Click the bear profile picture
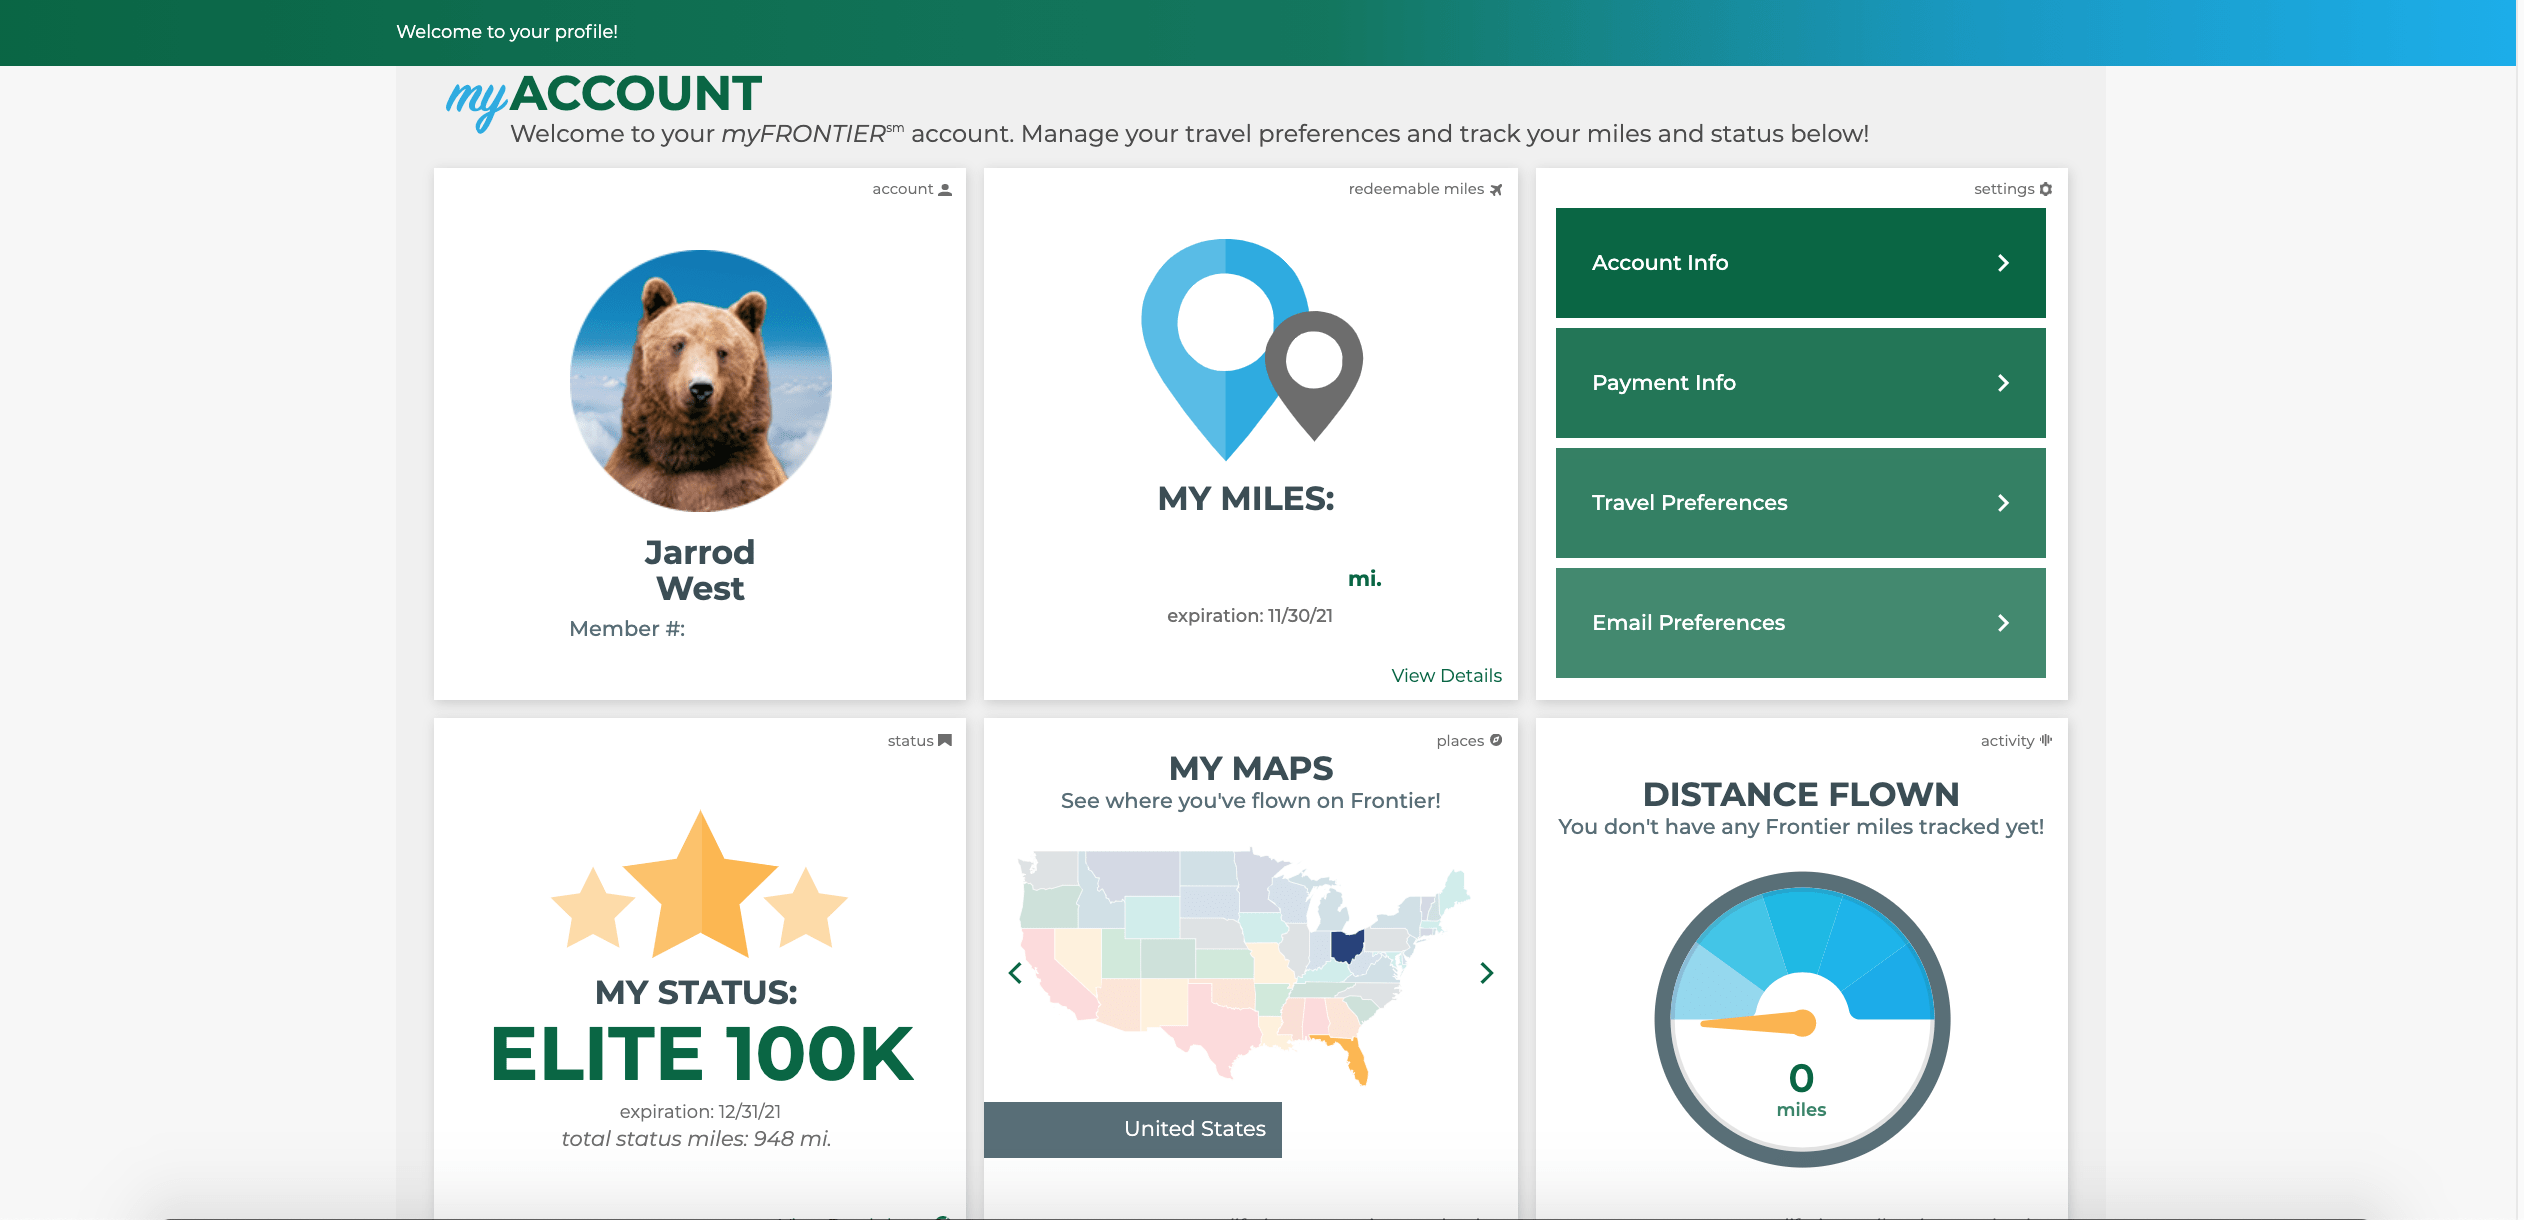The width and height of the screenshot is (2524, 1220). (x=700, y=381)
